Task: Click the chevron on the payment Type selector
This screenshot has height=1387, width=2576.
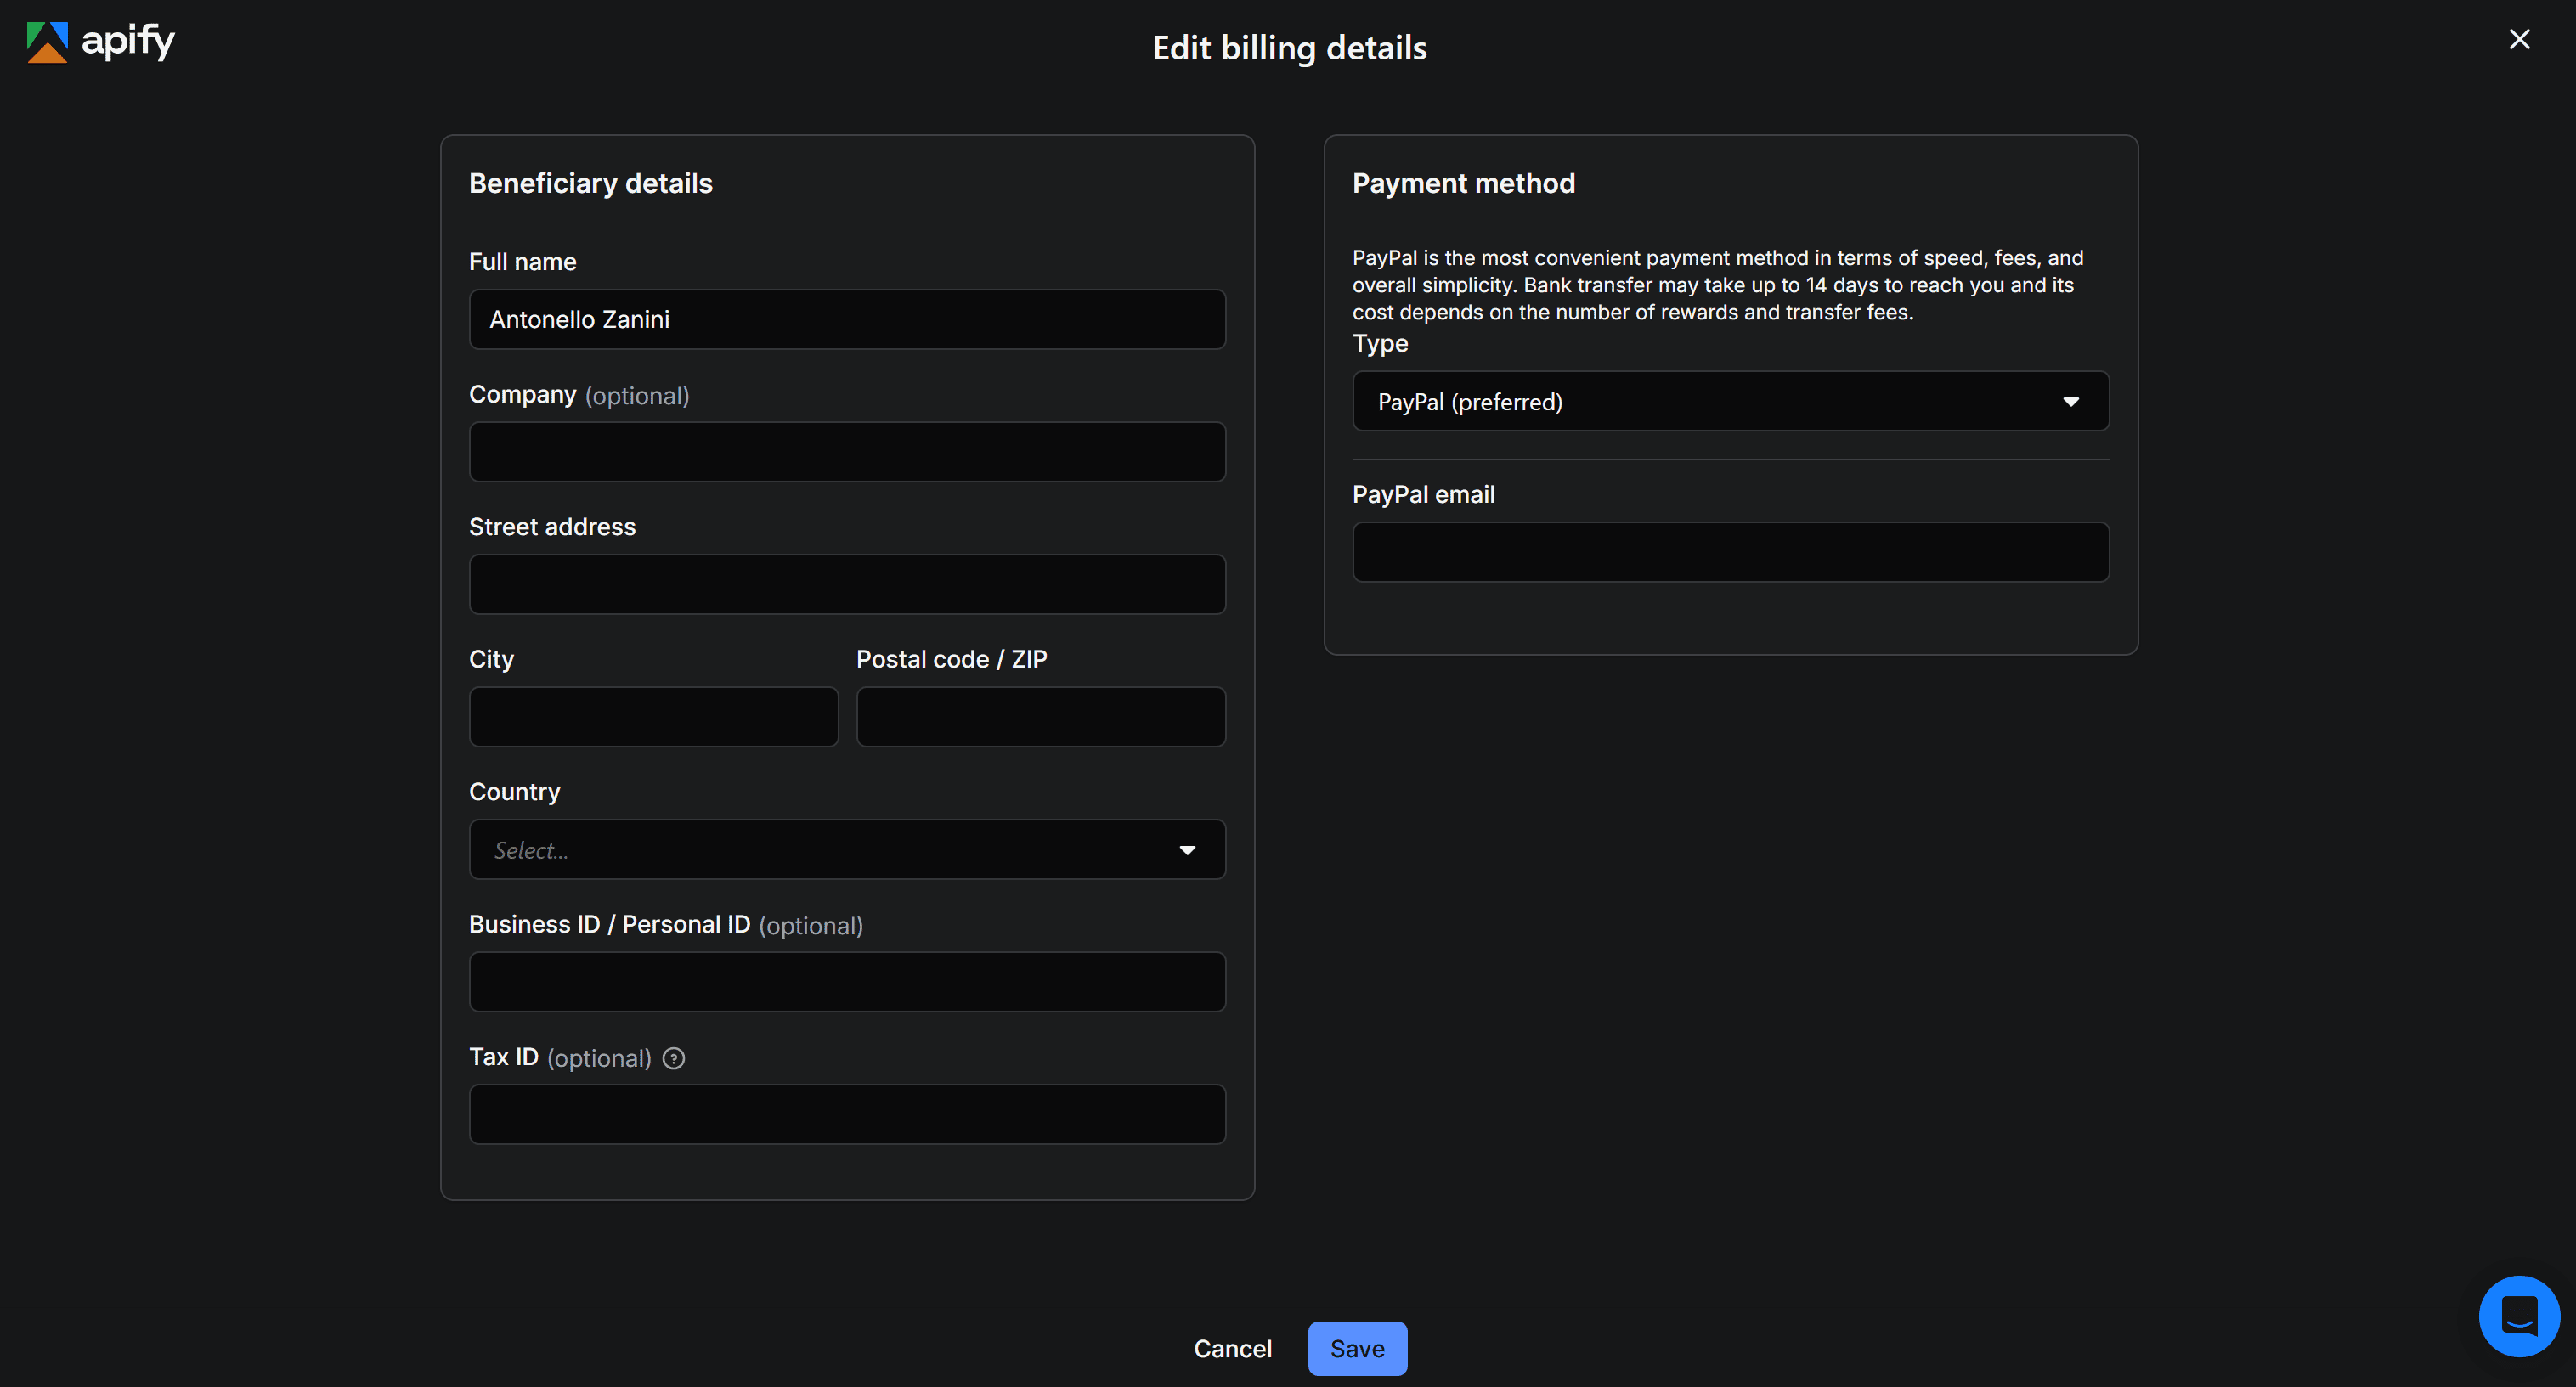Action: tap(2071, 401)
